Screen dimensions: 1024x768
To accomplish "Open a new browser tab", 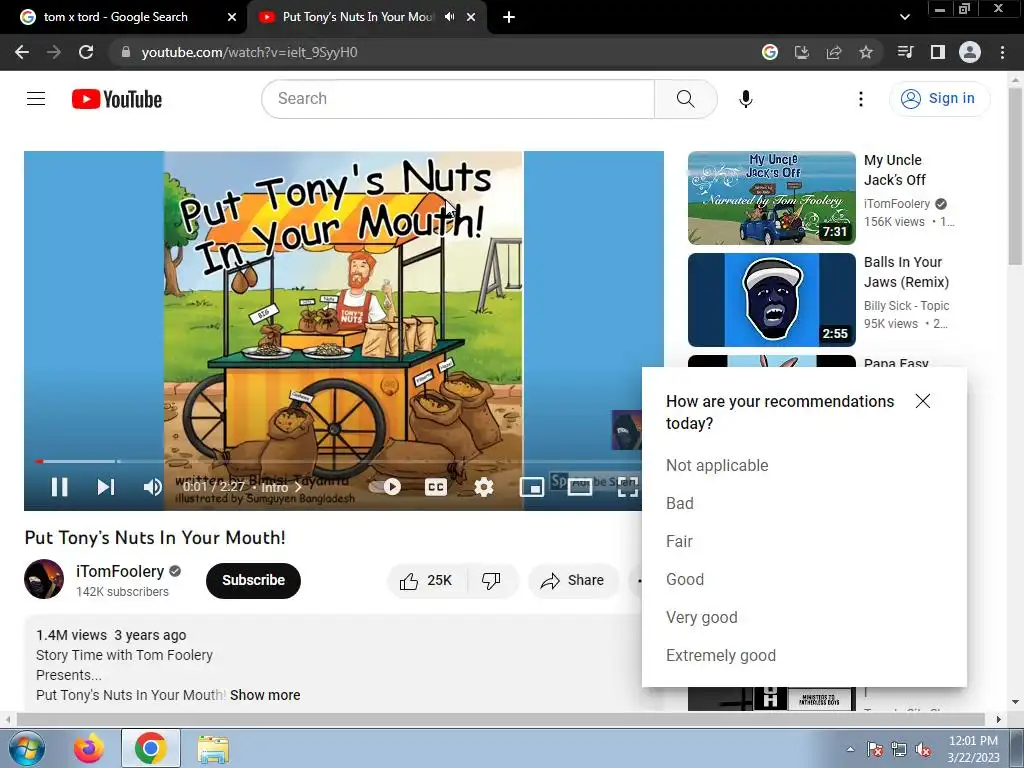I will click(509, 17).
